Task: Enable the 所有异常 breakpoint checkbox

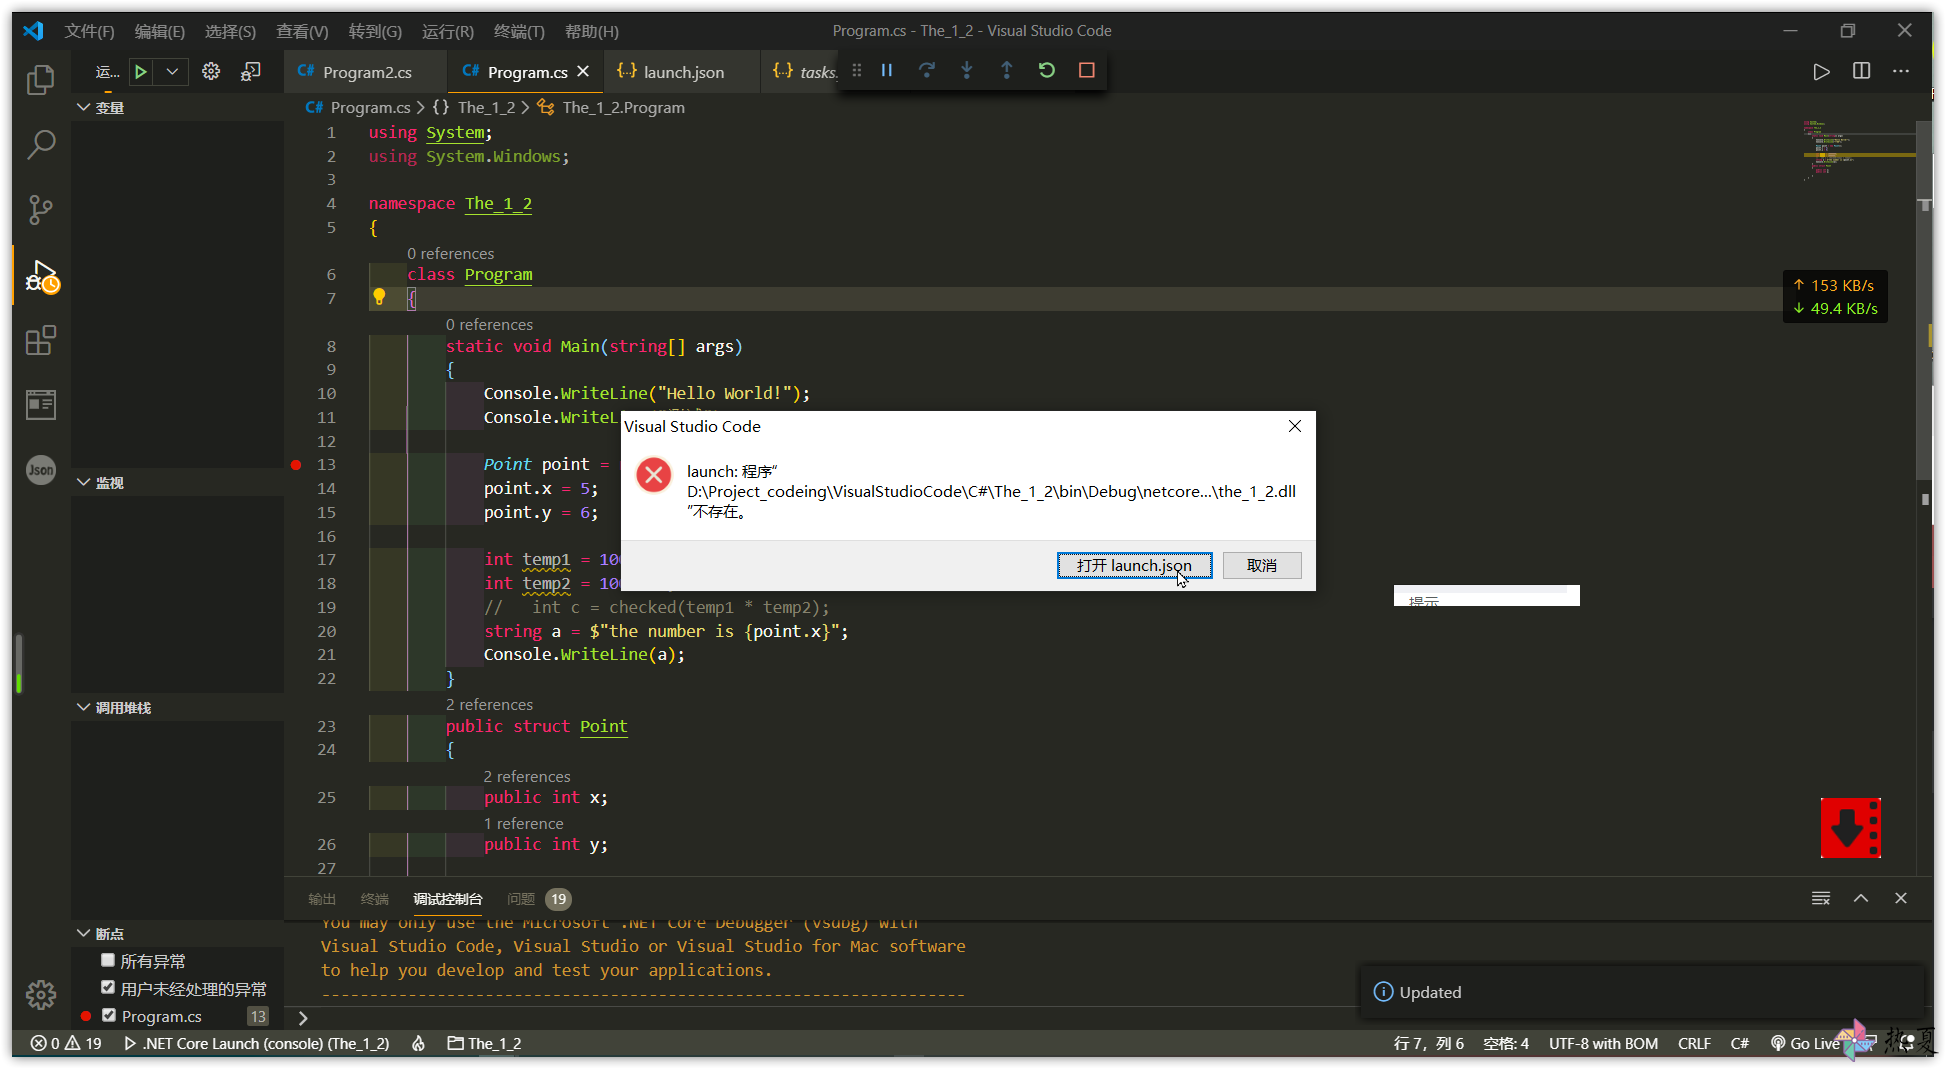Action: 108,960
